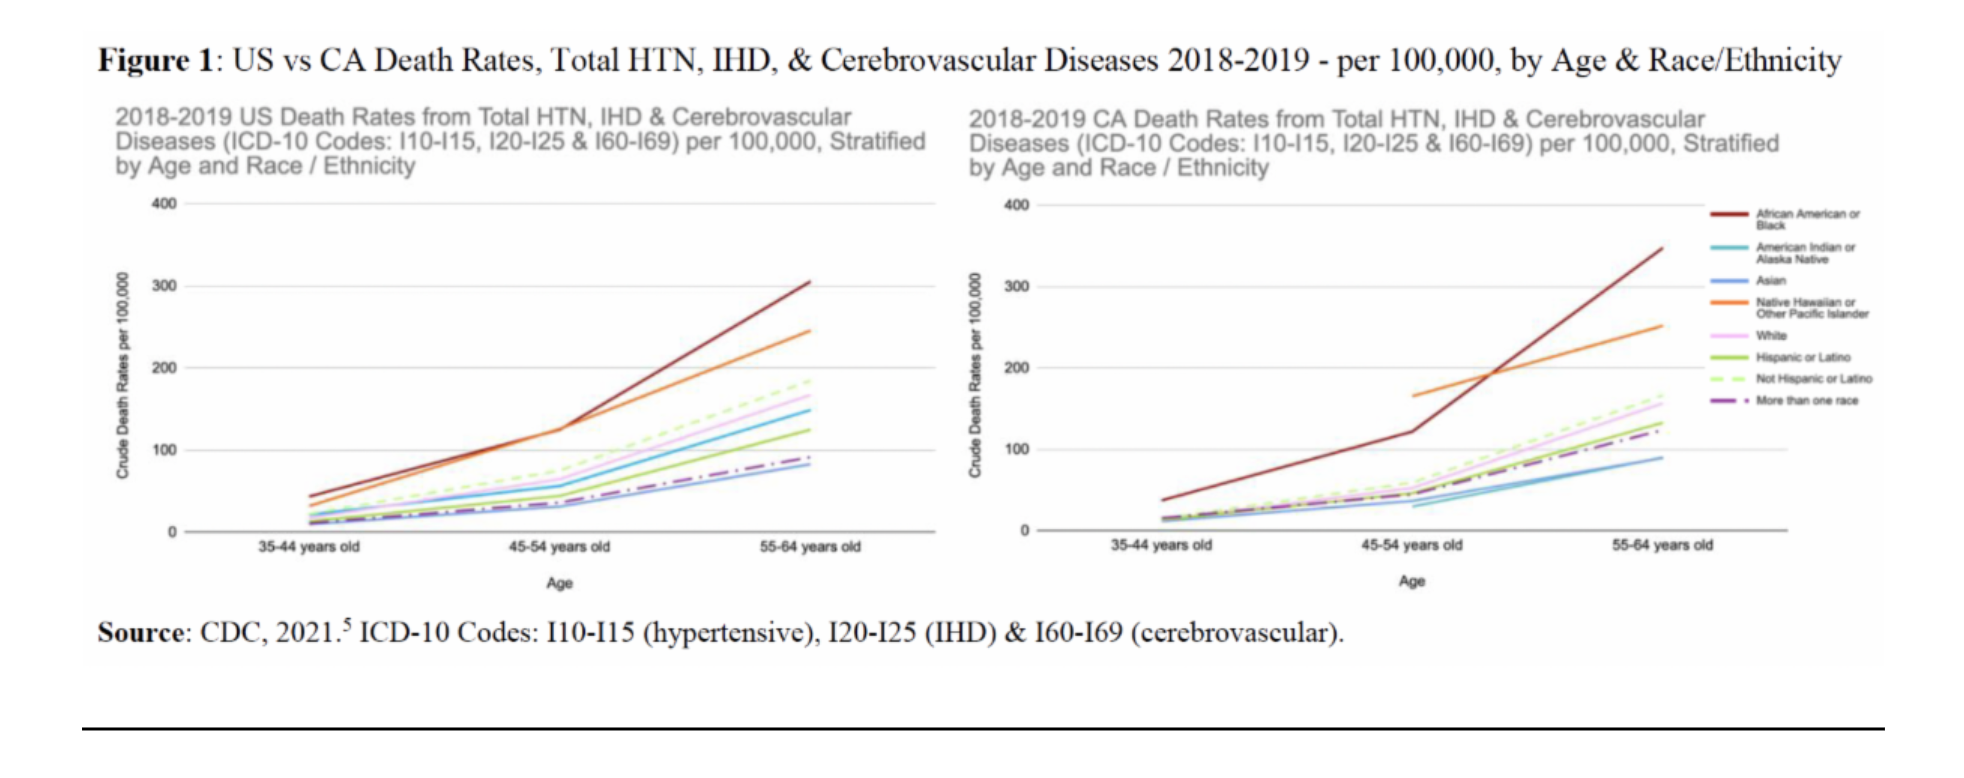Screen dimensions: 1964x778
Task: Click "35-44 years old" under the US chart
Action: 309,547
